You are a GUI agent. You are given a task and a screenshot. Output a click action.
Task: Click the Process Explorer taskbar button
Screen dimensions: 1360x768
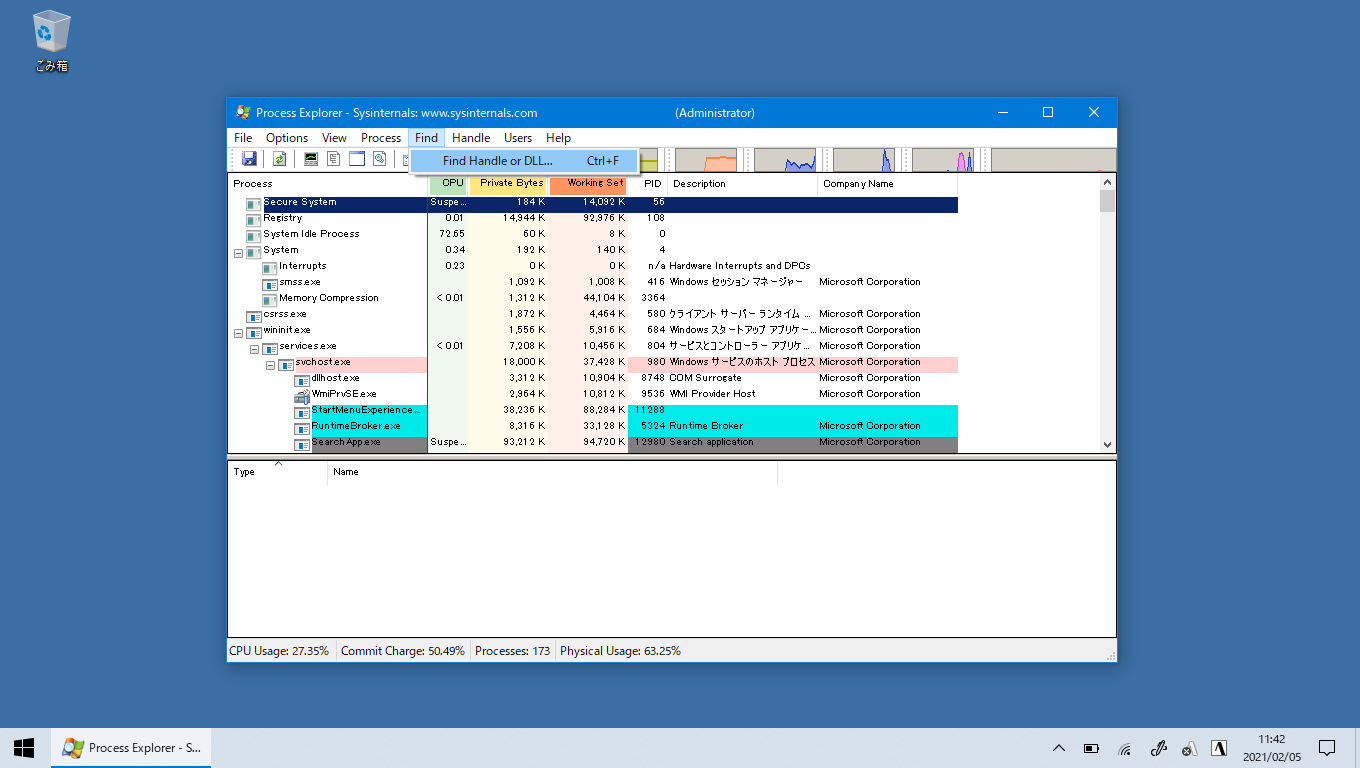[x=131, y=748]
